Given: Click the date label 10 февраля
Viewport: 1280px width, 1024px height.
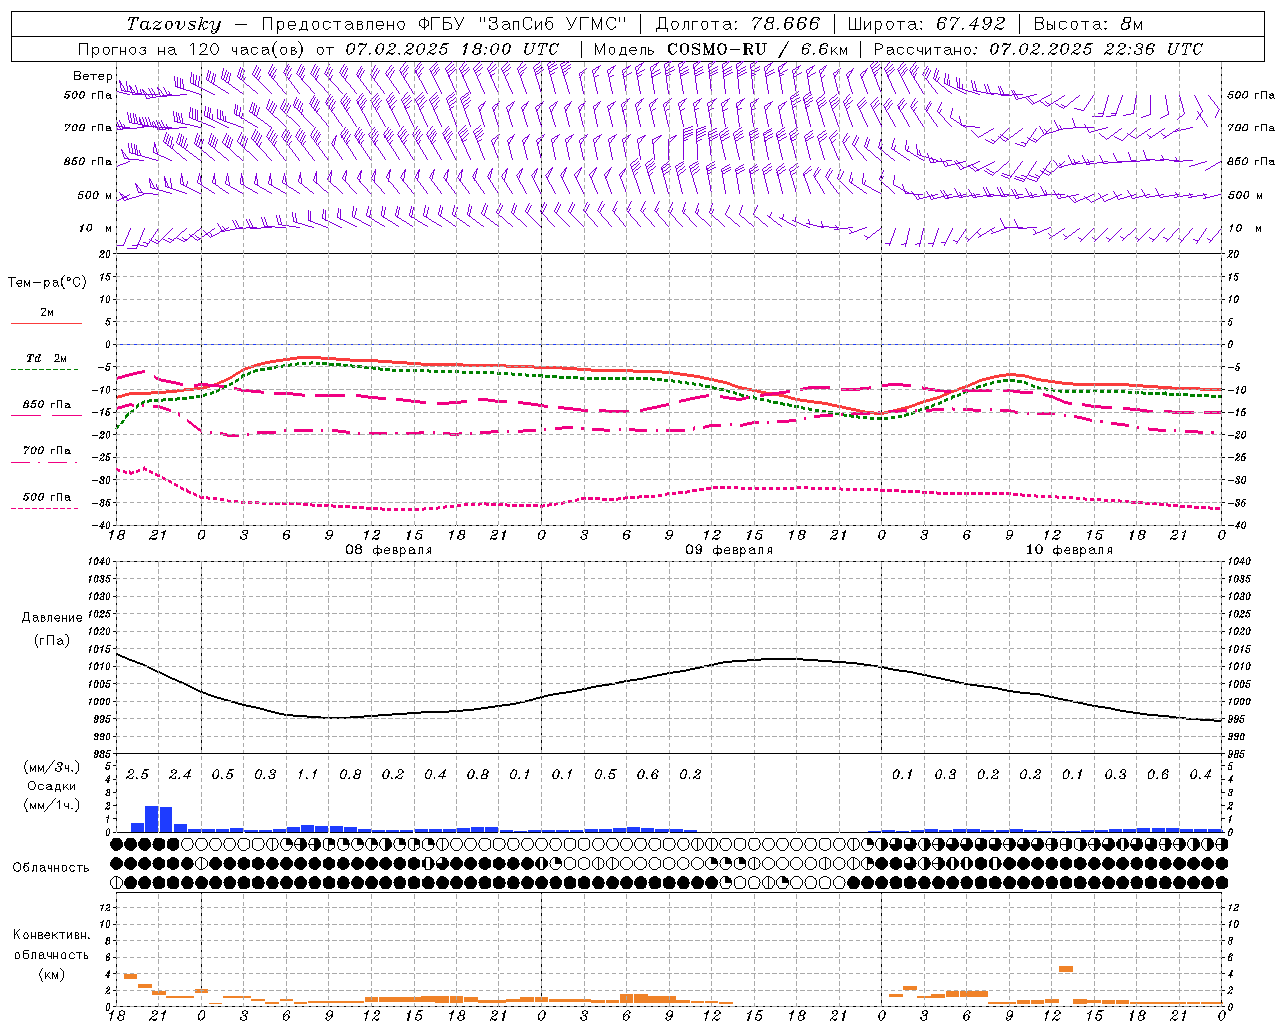Looking at the screenshot, I should pos(1069,550).
